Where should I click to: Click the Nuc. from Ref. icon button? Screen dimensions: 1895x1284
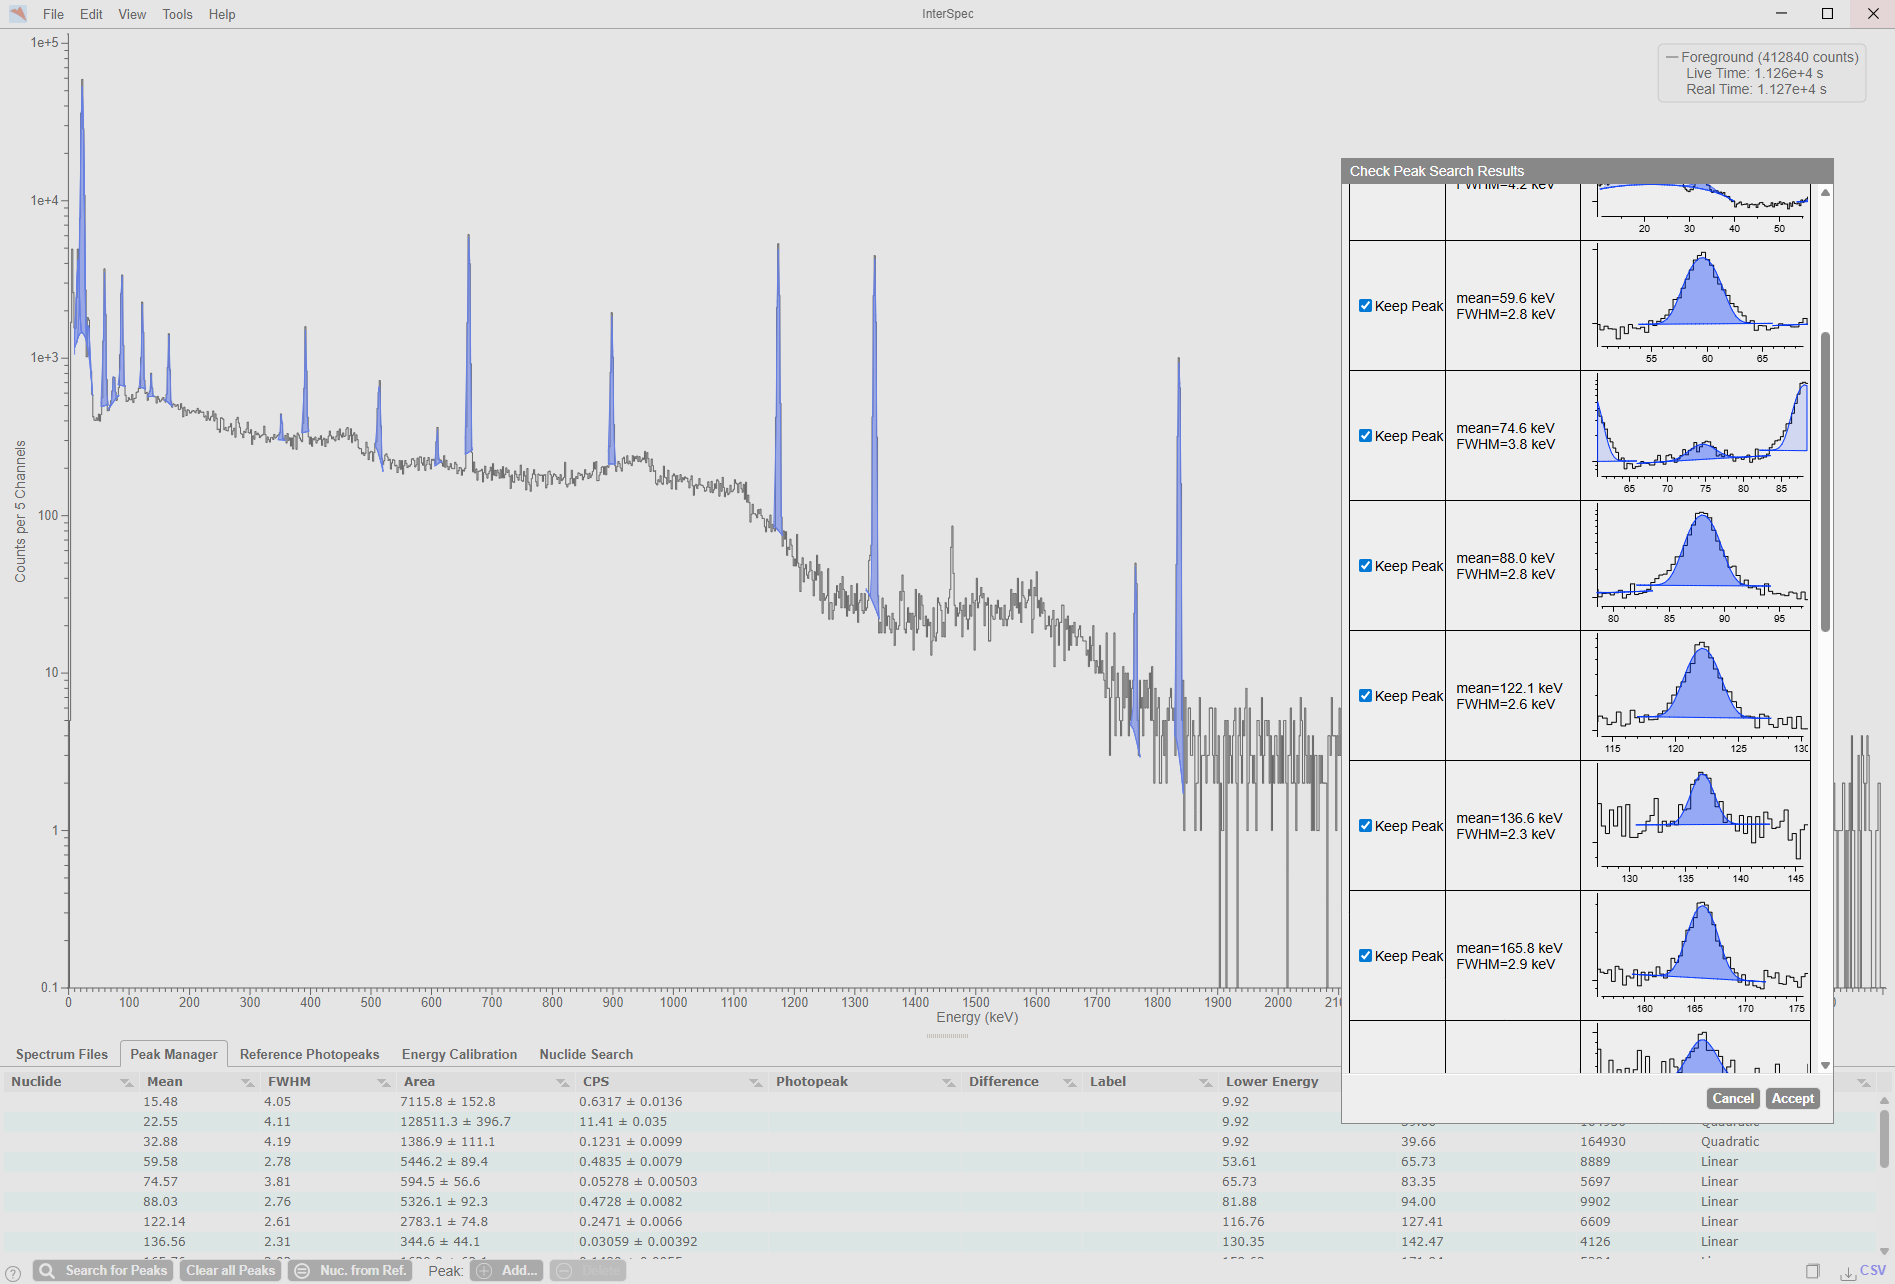pyautogui.click(x=302, y=1271)
